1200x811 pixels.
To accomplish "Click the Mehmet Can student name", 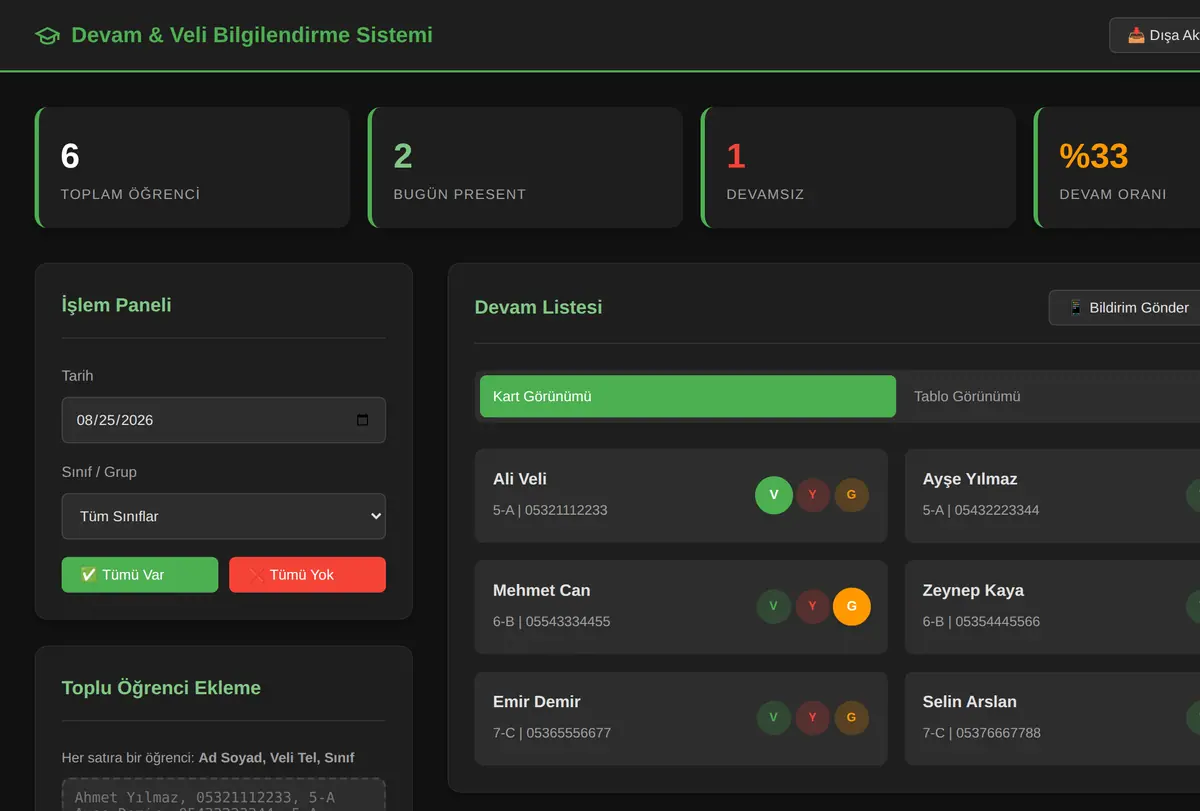I will click(x=542, y=590).
